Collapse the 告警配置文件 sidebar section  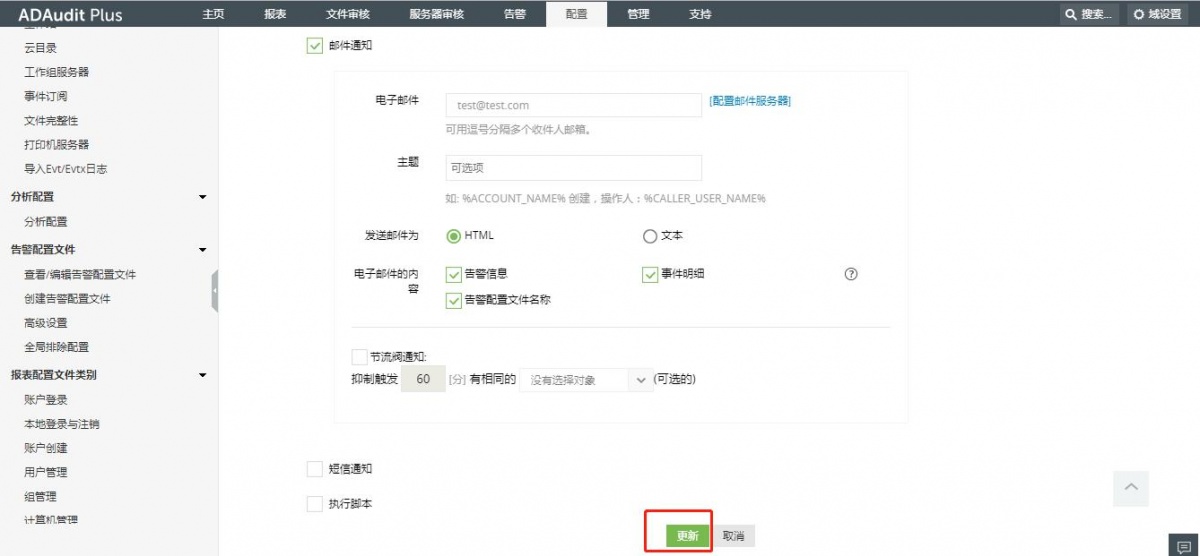202,250
